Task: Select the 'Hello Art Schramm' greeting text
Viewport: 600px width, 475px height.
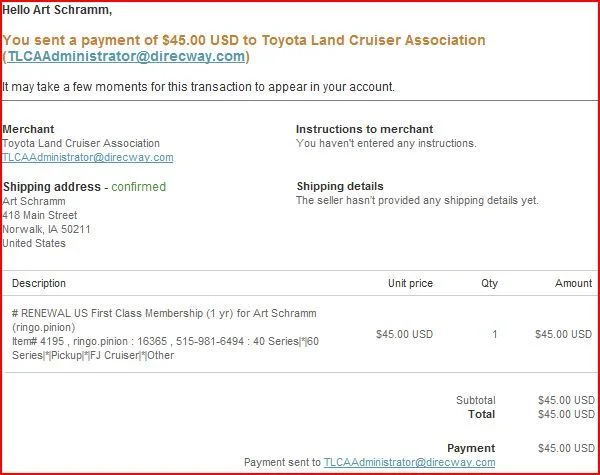Action: click(57, 10)
